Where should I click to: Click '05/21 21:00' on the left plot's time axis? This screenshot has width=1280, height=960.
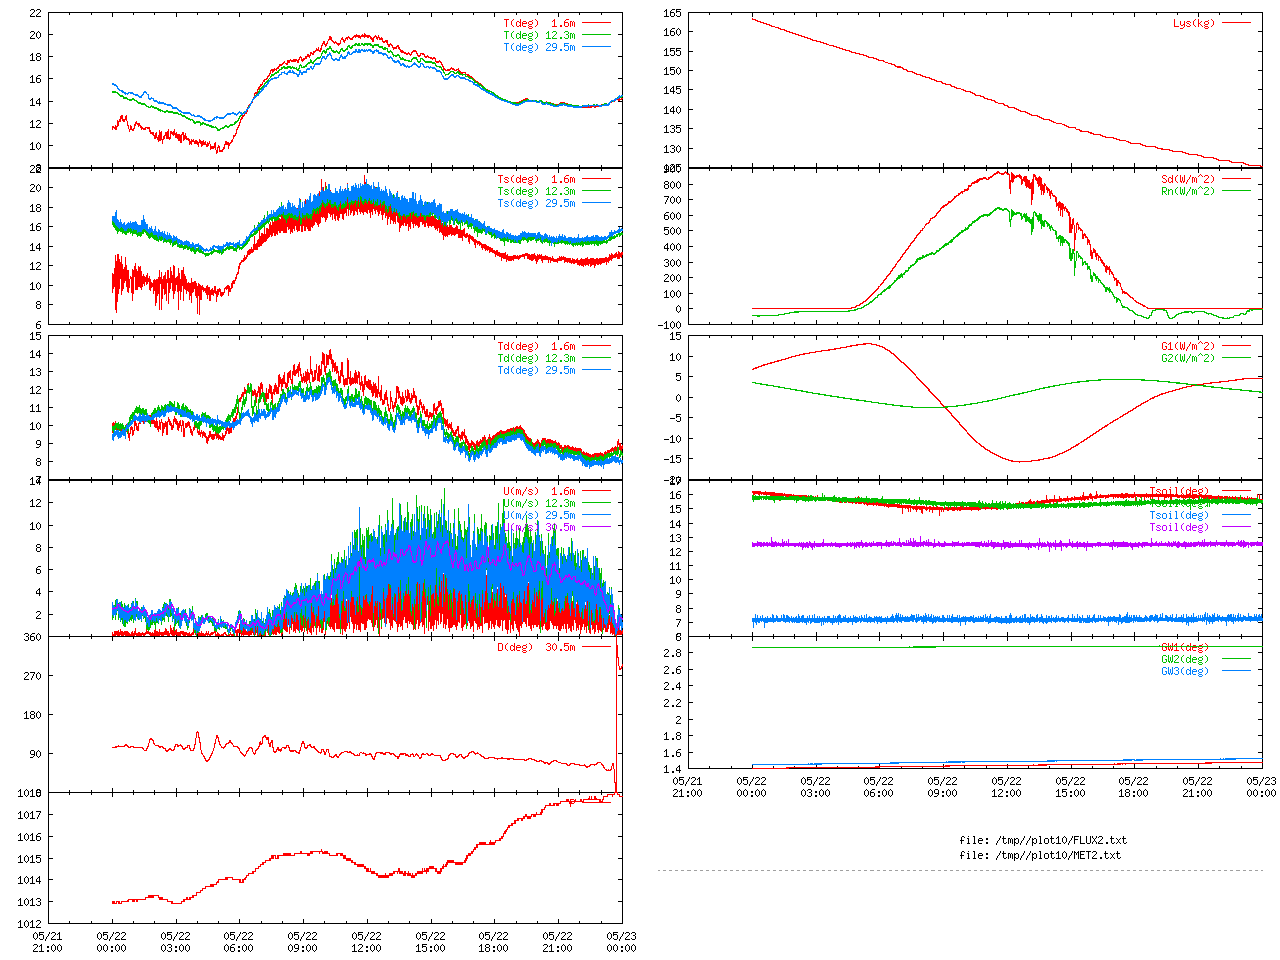click(x=47, y=942)
